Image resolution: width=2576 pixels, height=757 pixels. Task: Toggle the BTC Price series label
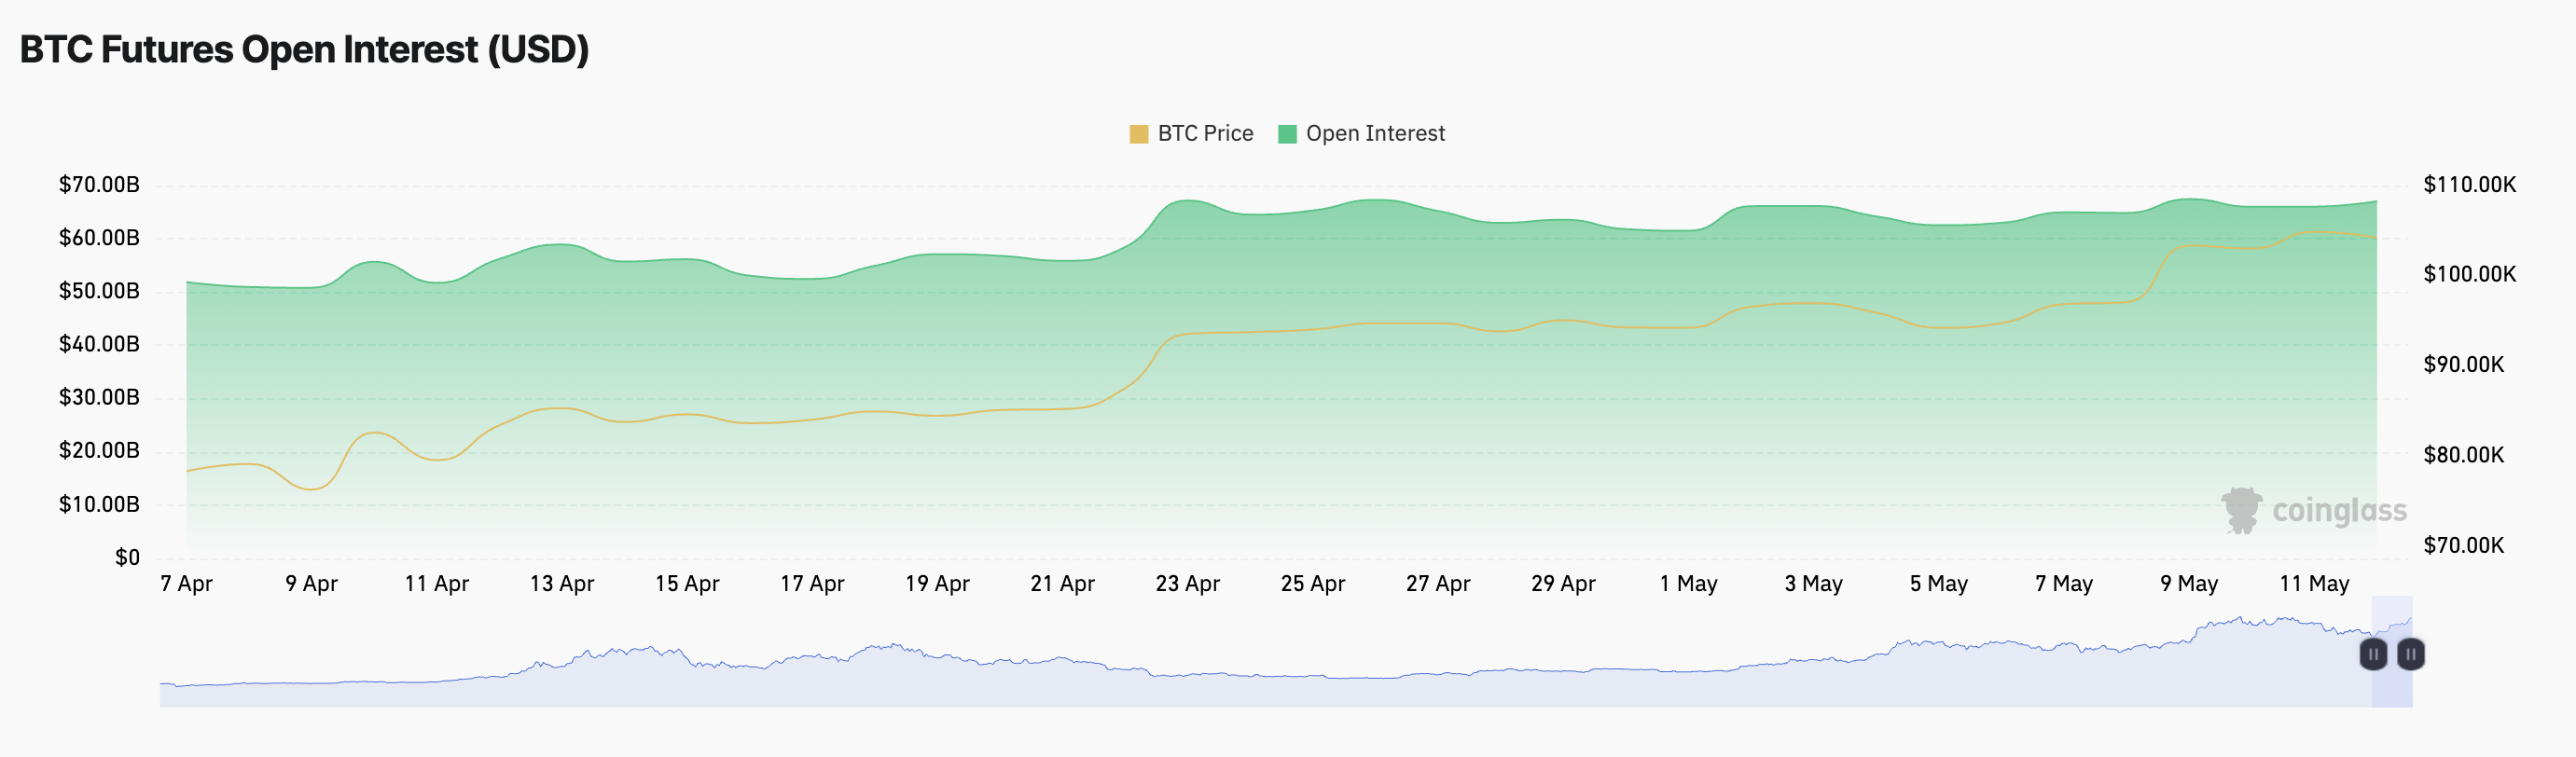click(x=1205, y=134)
